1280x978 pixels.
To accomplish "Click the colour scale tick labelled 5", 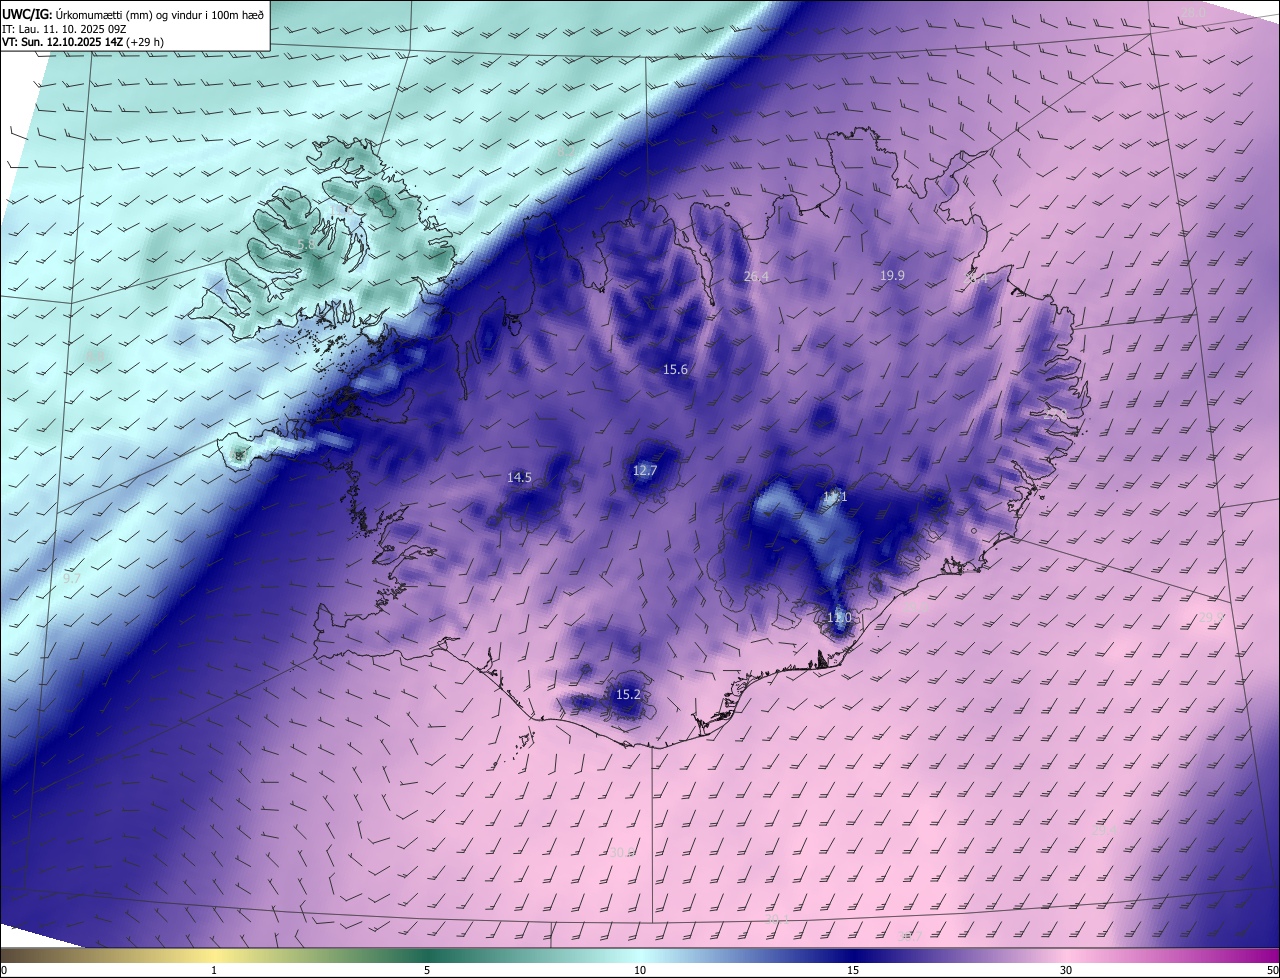I will click(427, 970).
